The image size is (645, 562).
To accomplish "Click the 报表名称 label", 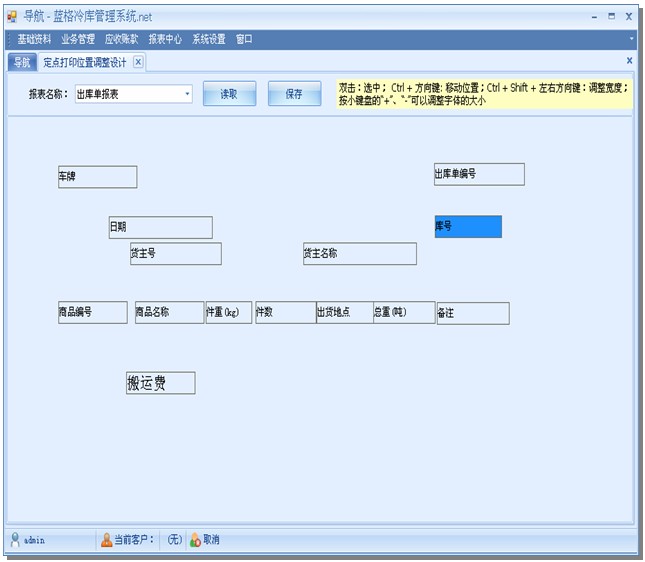I will 48,94.
